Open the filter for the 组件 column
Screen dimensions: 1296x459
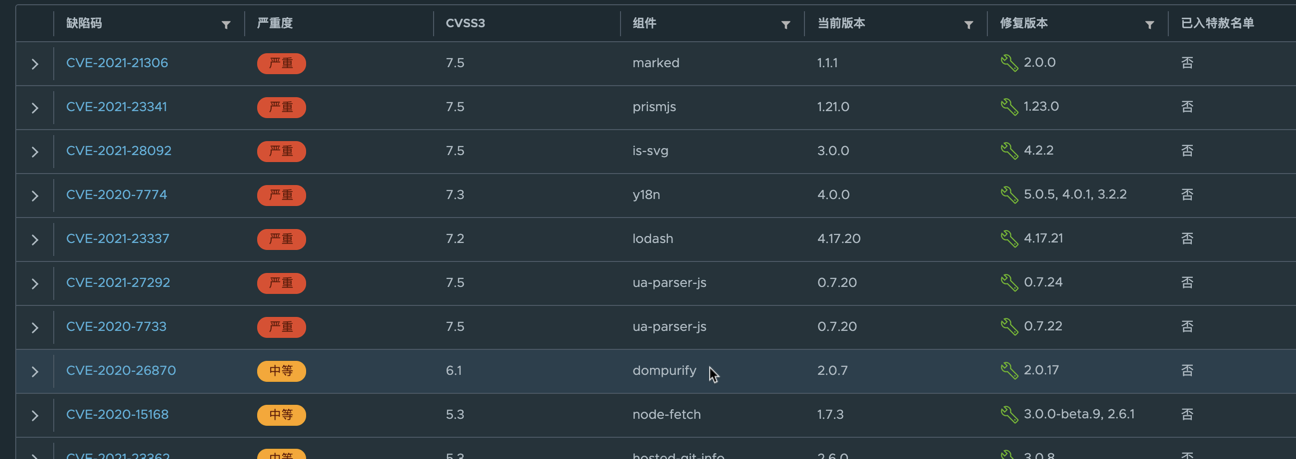tap(786, 24)
